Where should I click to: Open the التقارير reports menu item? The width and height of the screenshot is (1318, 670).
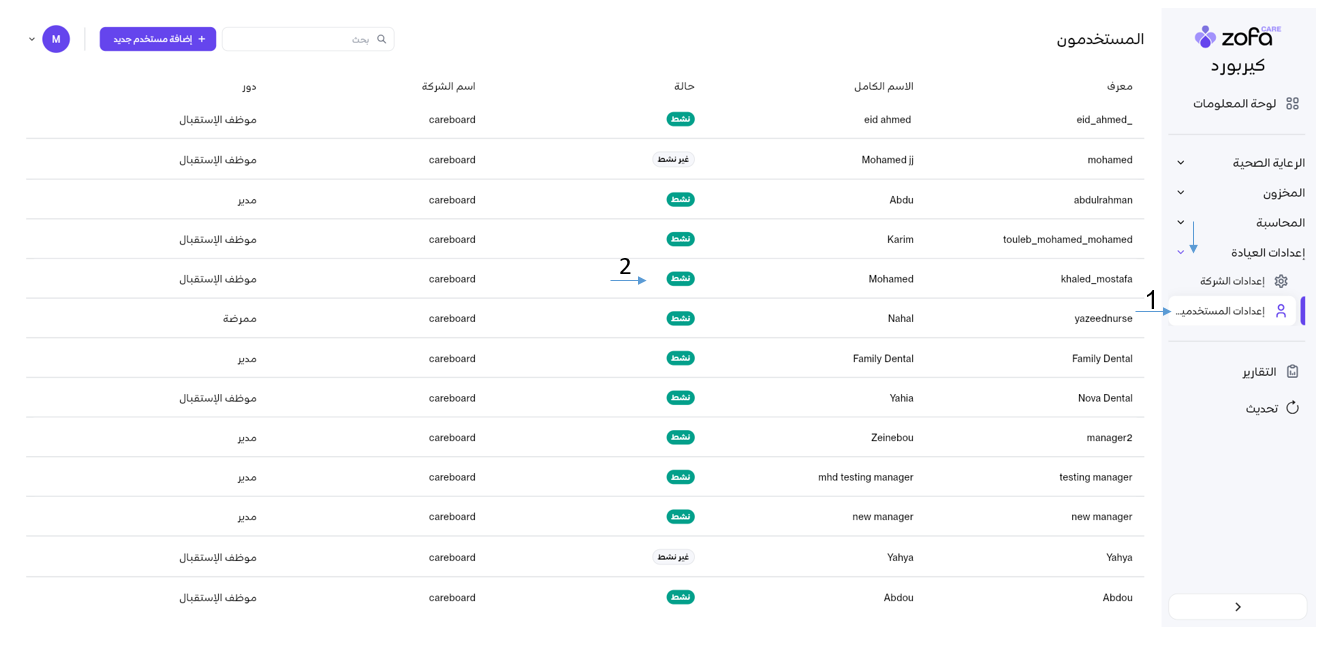pyautogui.click(x=1259, y=371)
